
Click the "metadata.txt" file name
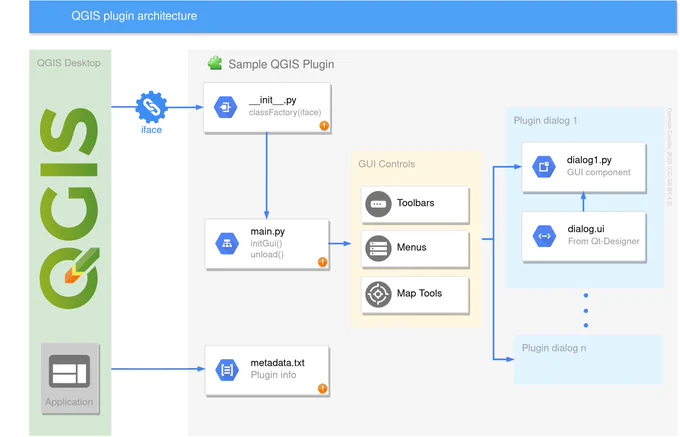coord(278,362)
